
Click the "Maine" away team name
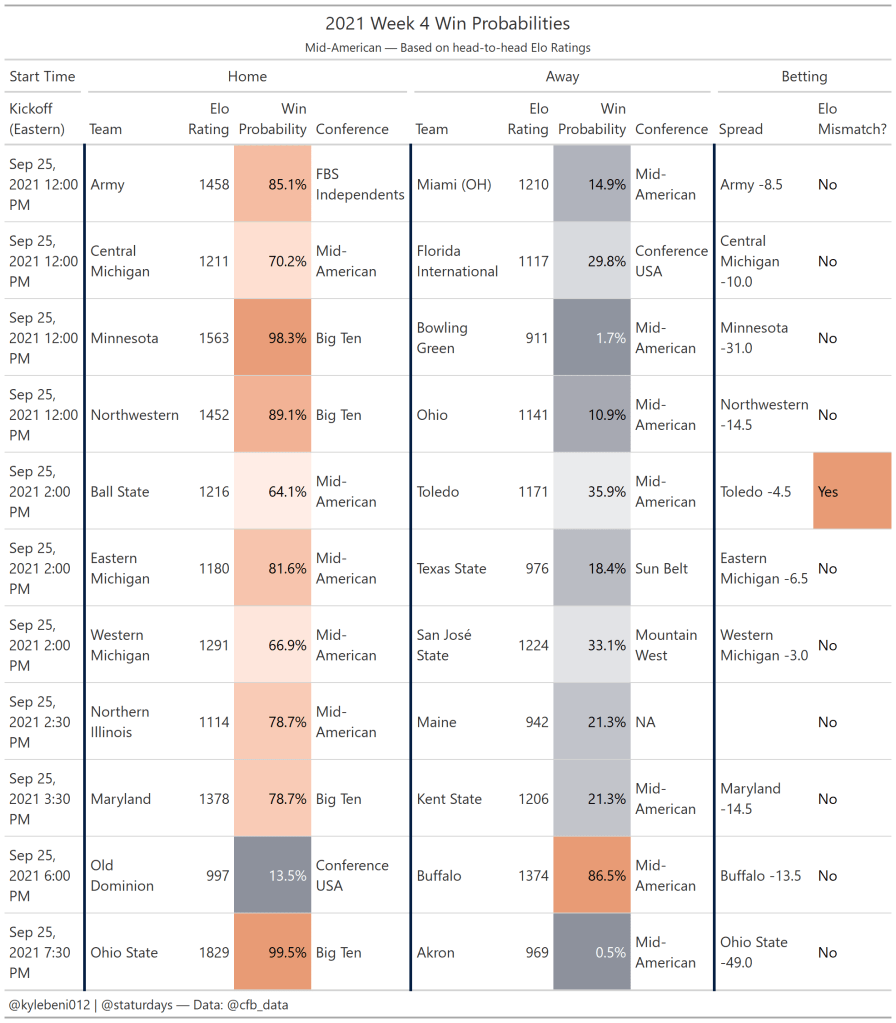click(436, 722)
